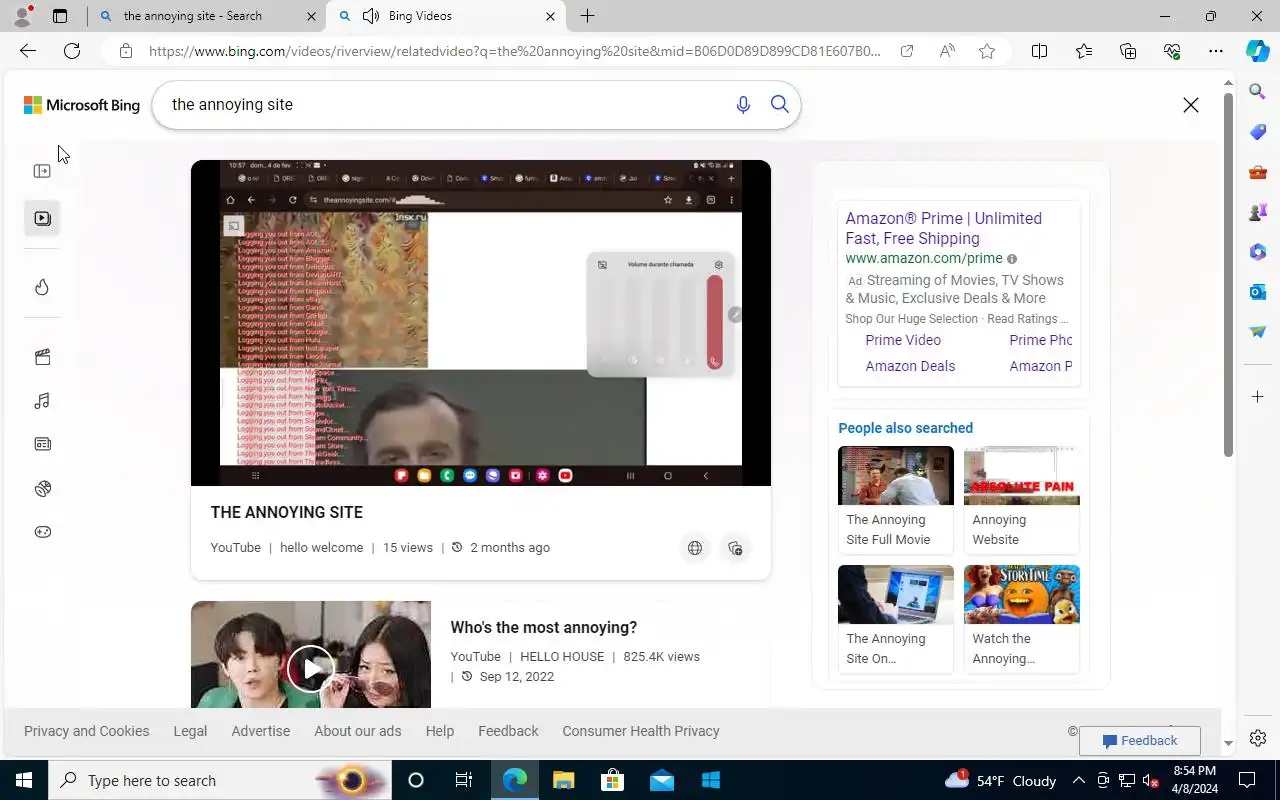Viewport: 1280px width, 800px height.
Task: Open news sidebar icon
Action: (x=42, y=444)
